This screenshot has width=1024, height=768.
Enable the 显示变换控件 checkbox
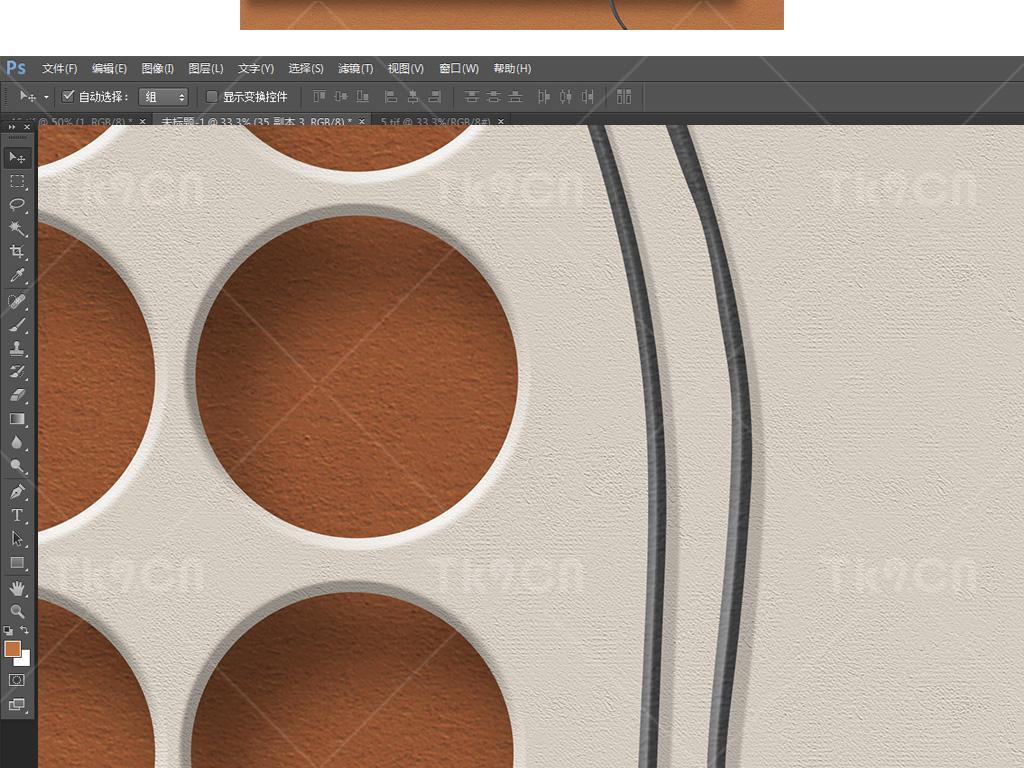pyautogui.click(x=212, y=97)
